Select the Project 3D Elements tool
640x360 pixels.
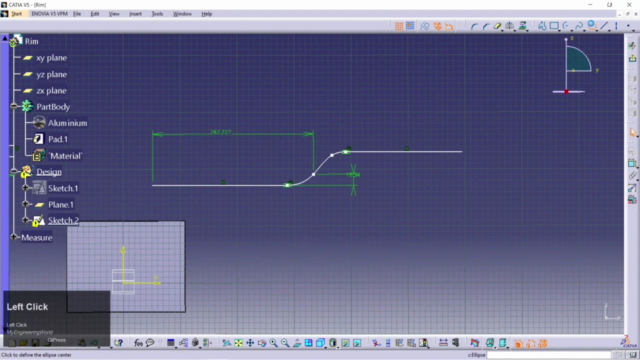[x=522, y=26]
